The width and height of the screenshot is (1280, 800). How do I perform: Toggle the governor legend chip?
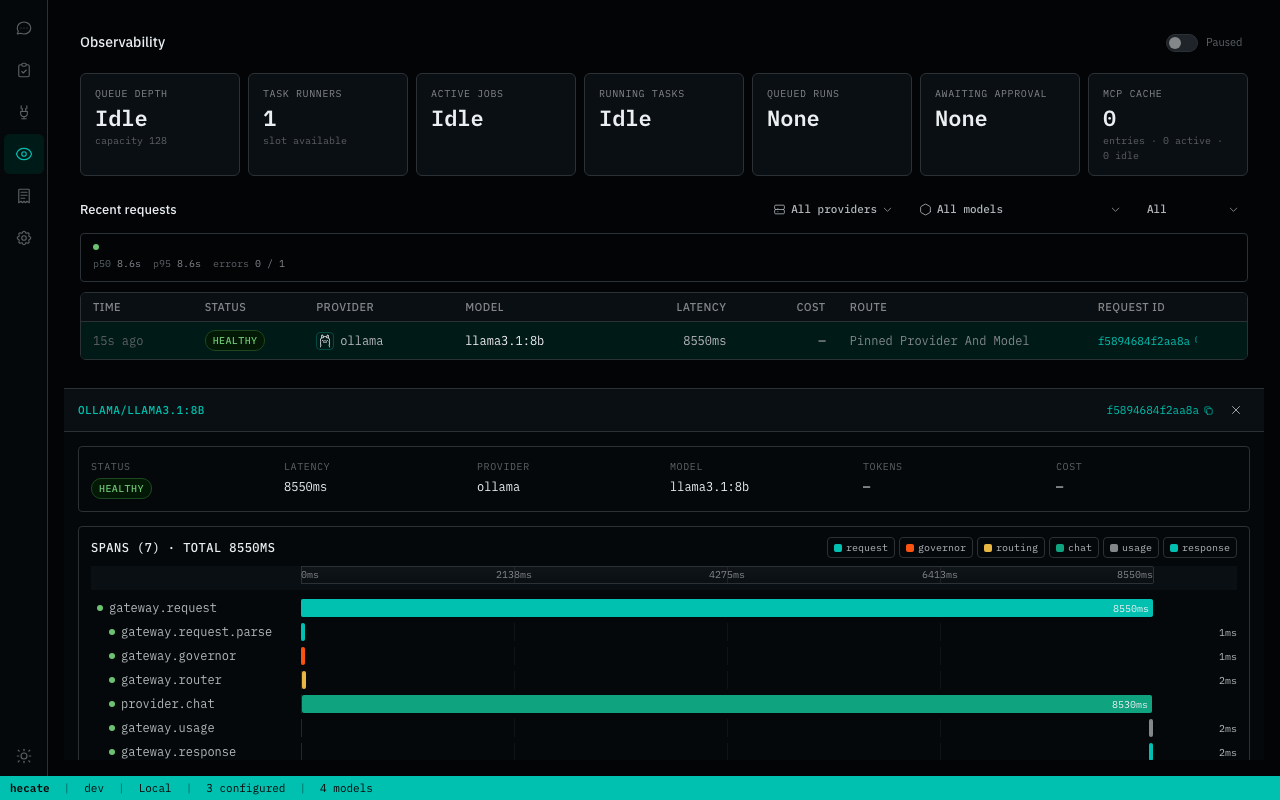point(936,548)
